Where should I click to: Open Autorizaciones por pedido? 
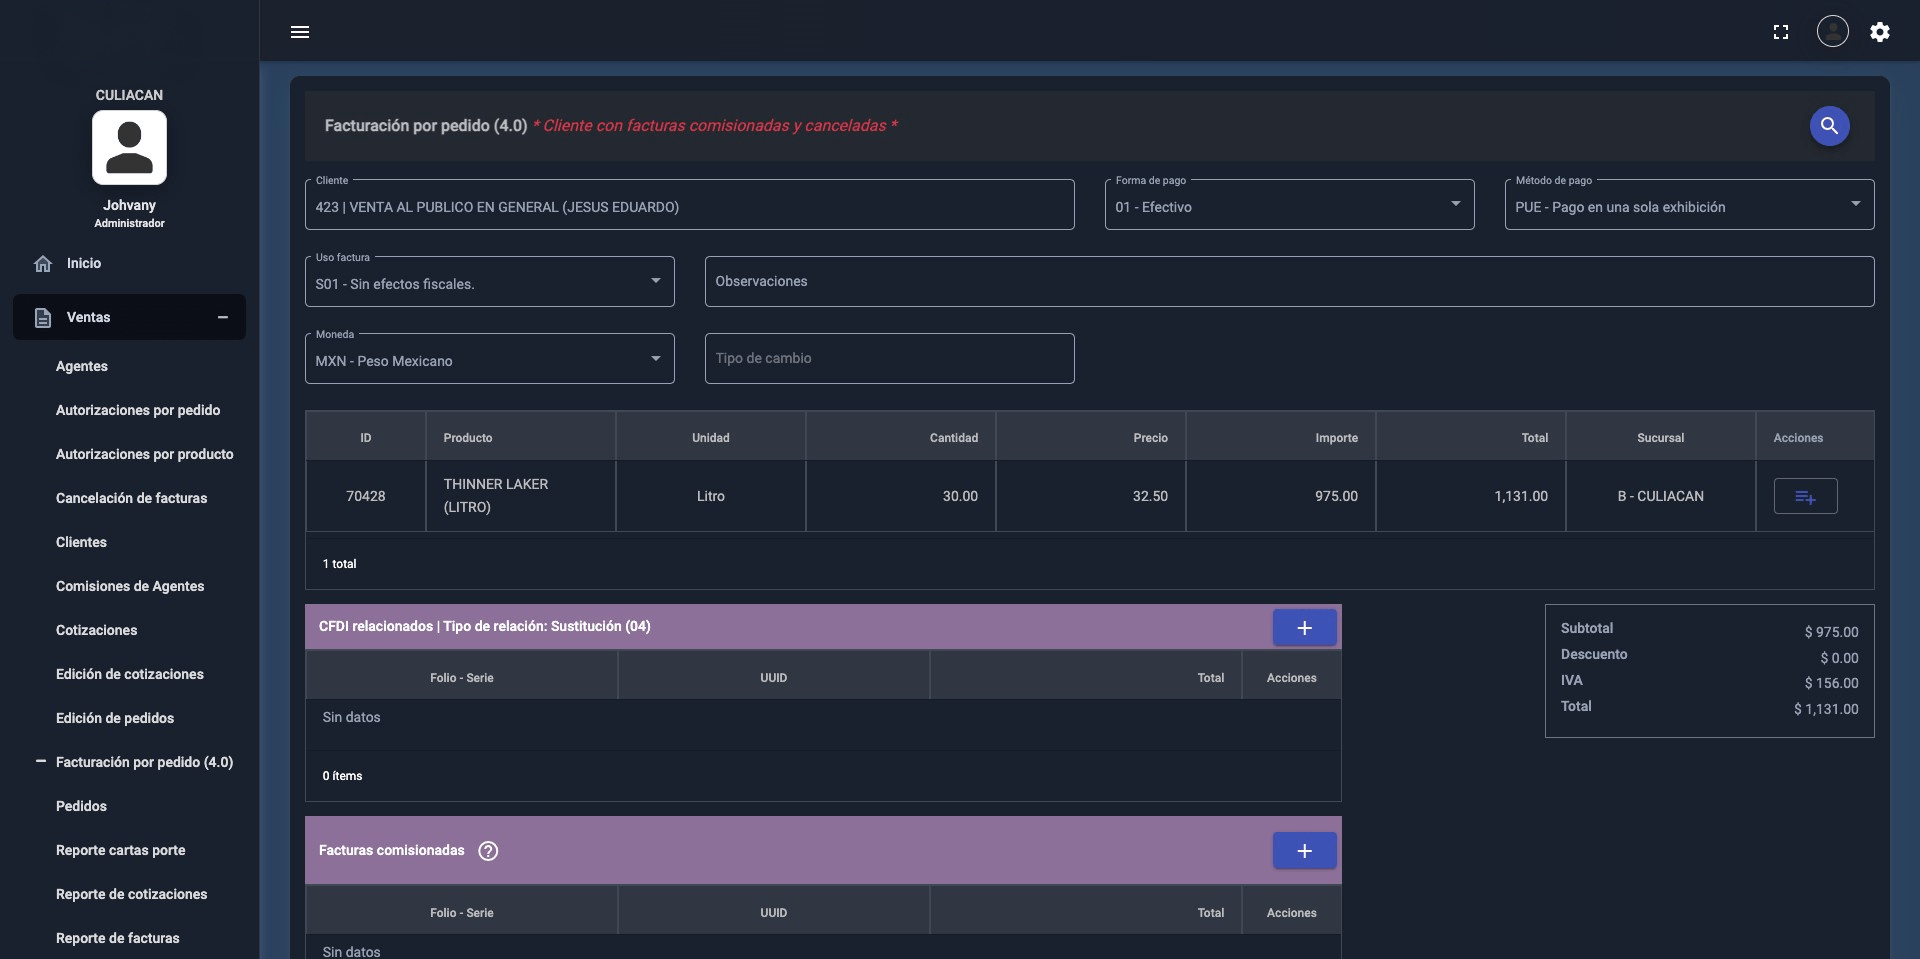tap(138, 410)
